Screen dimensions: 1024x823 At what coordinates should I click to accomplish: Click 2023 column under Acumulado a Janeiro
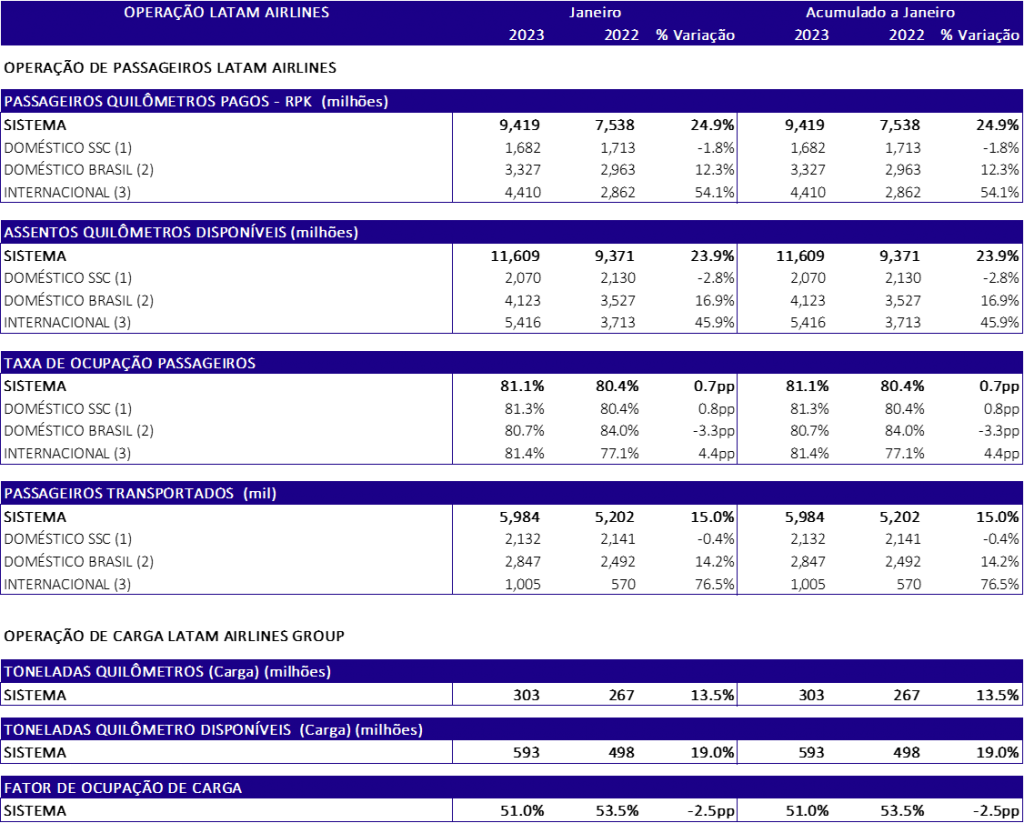pos(811,35)
